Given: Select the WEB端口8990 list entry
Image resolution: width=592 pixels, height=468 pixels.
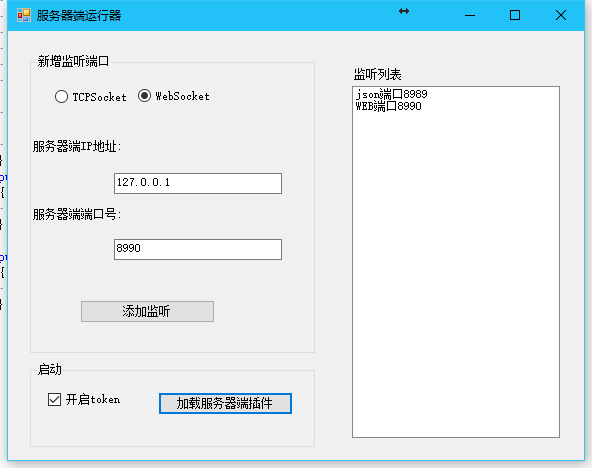Looking at the screenshot, I should pos(388,106).
